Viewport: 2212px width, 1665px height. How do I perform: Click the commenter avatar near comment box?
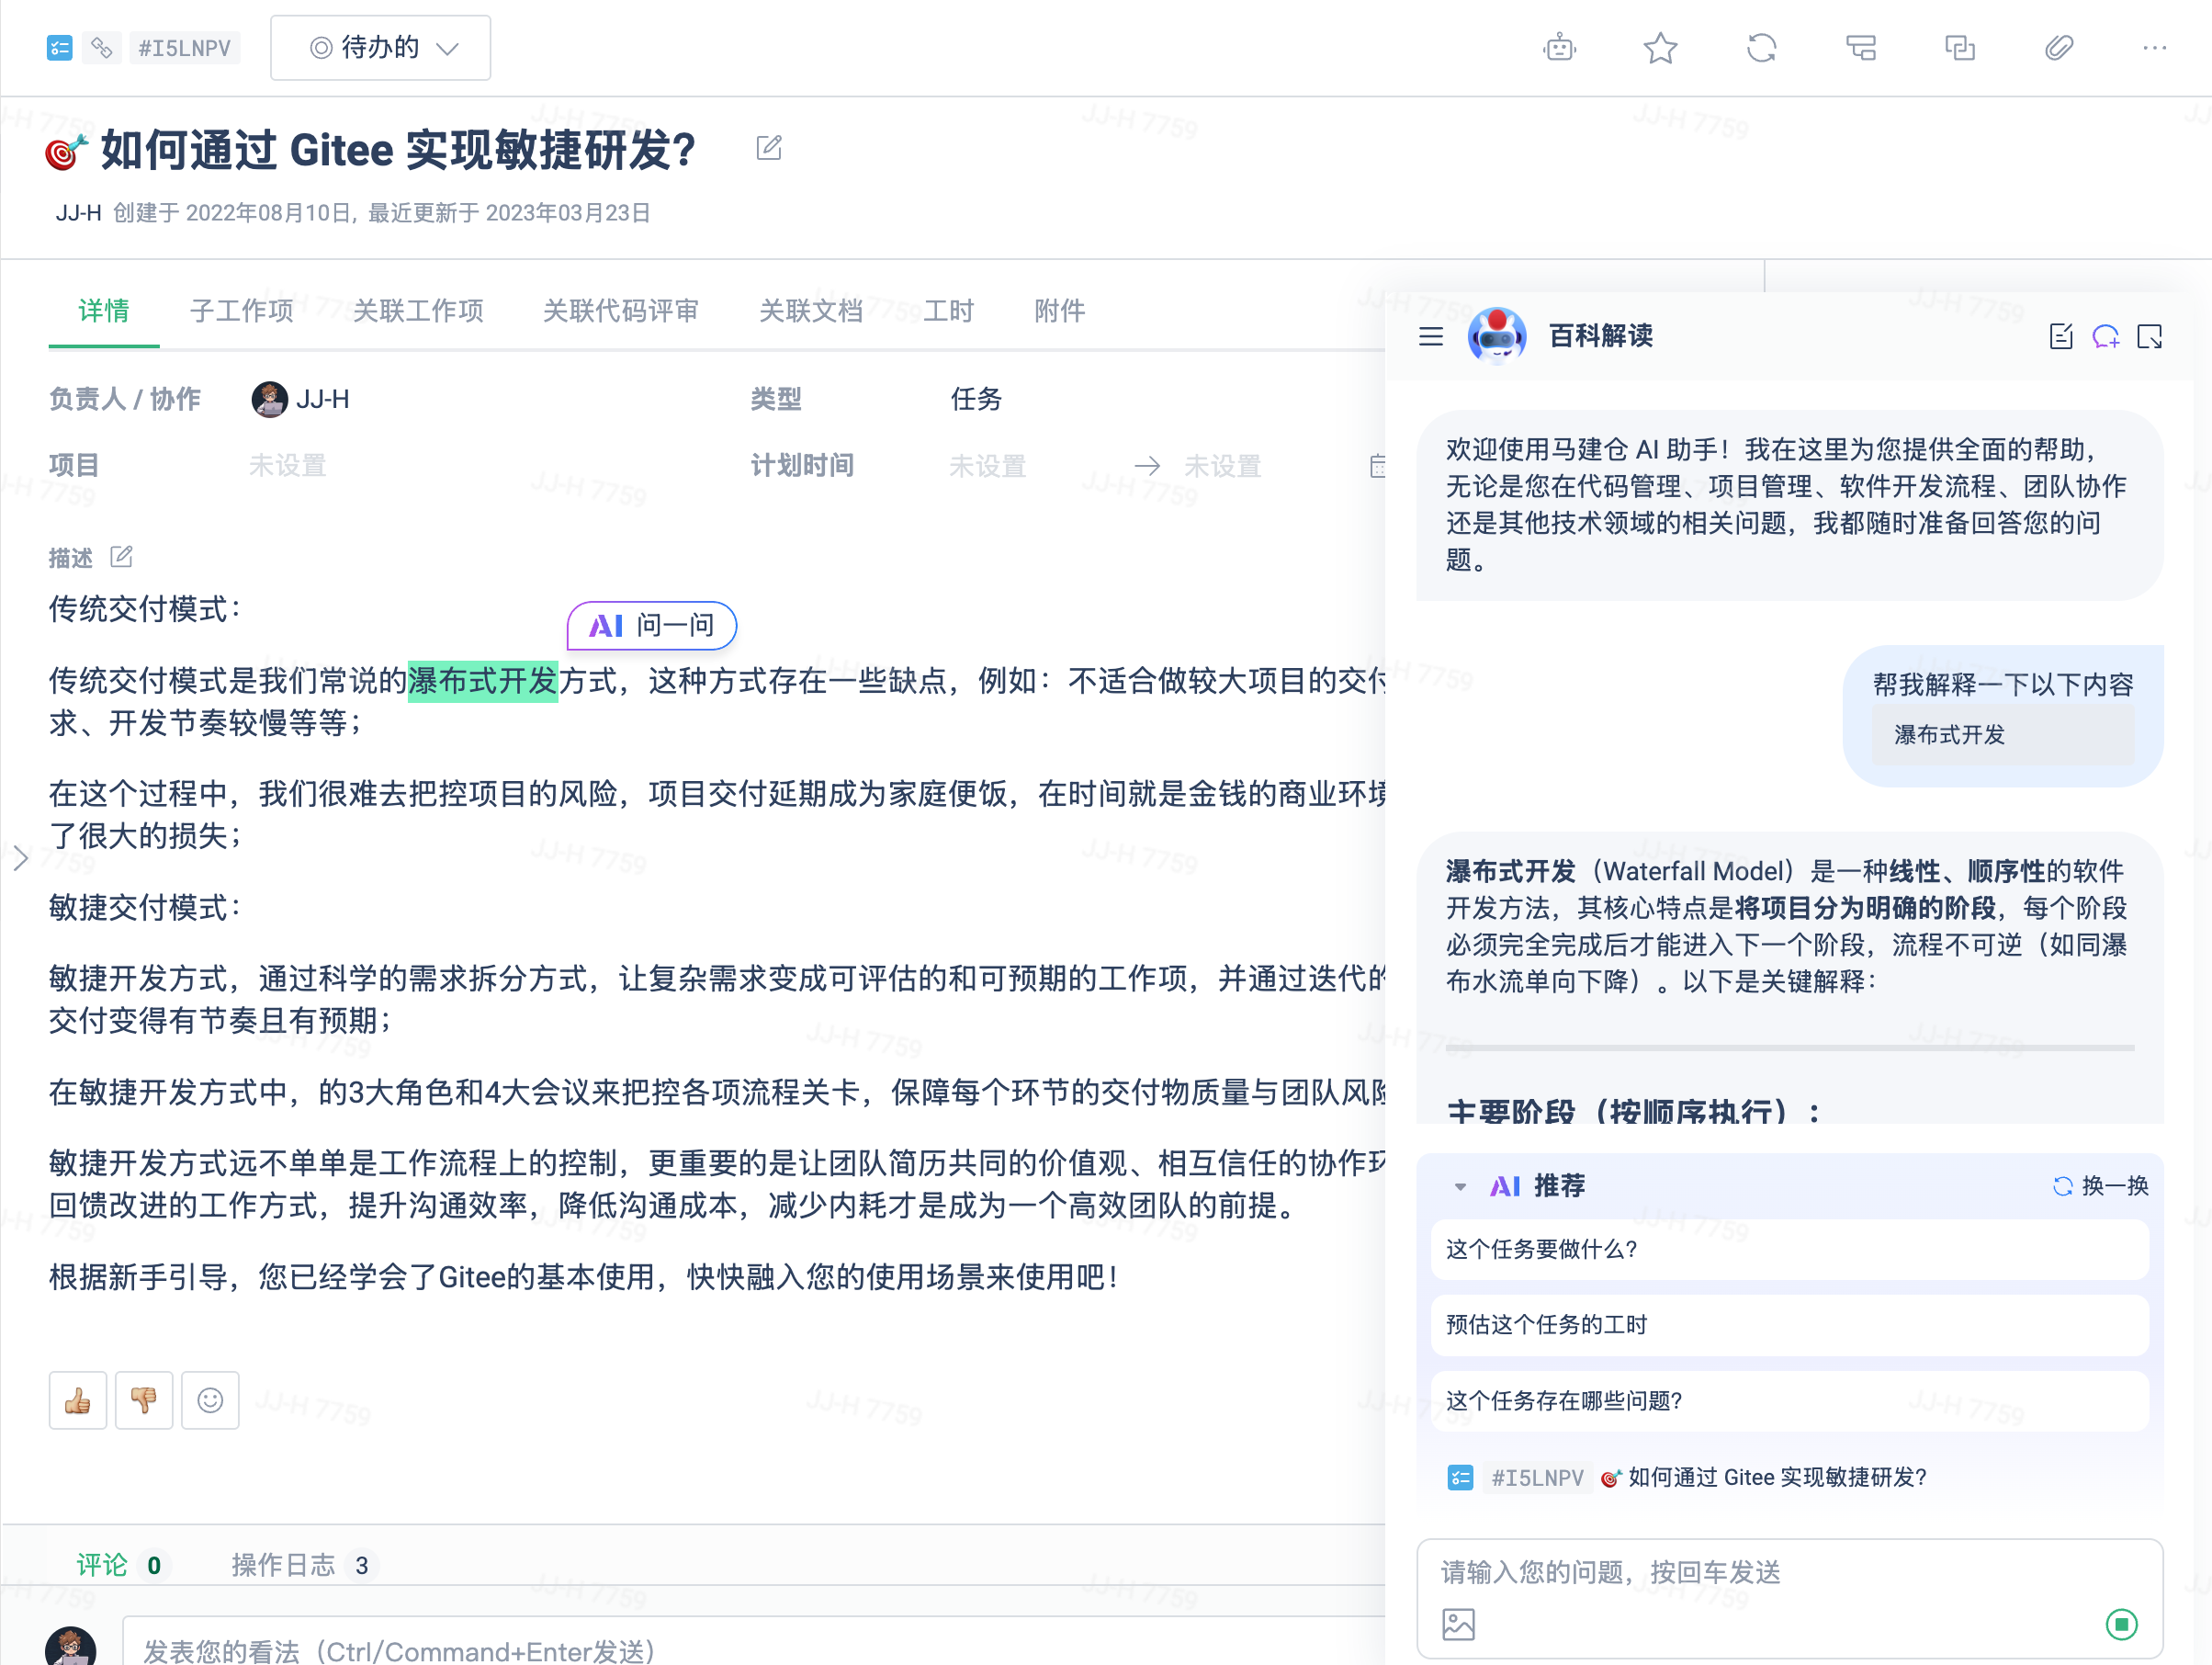click(70, 1647)
